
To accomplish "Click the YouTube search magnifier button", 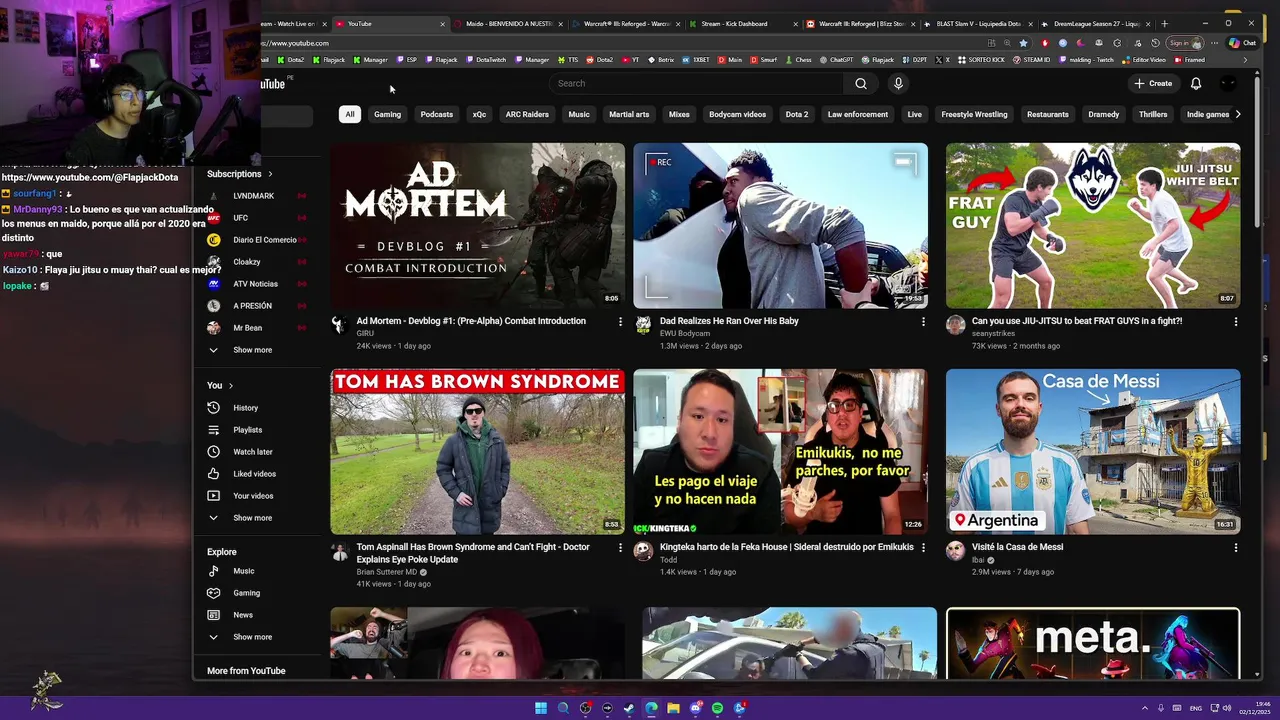I will click(861, 83).
